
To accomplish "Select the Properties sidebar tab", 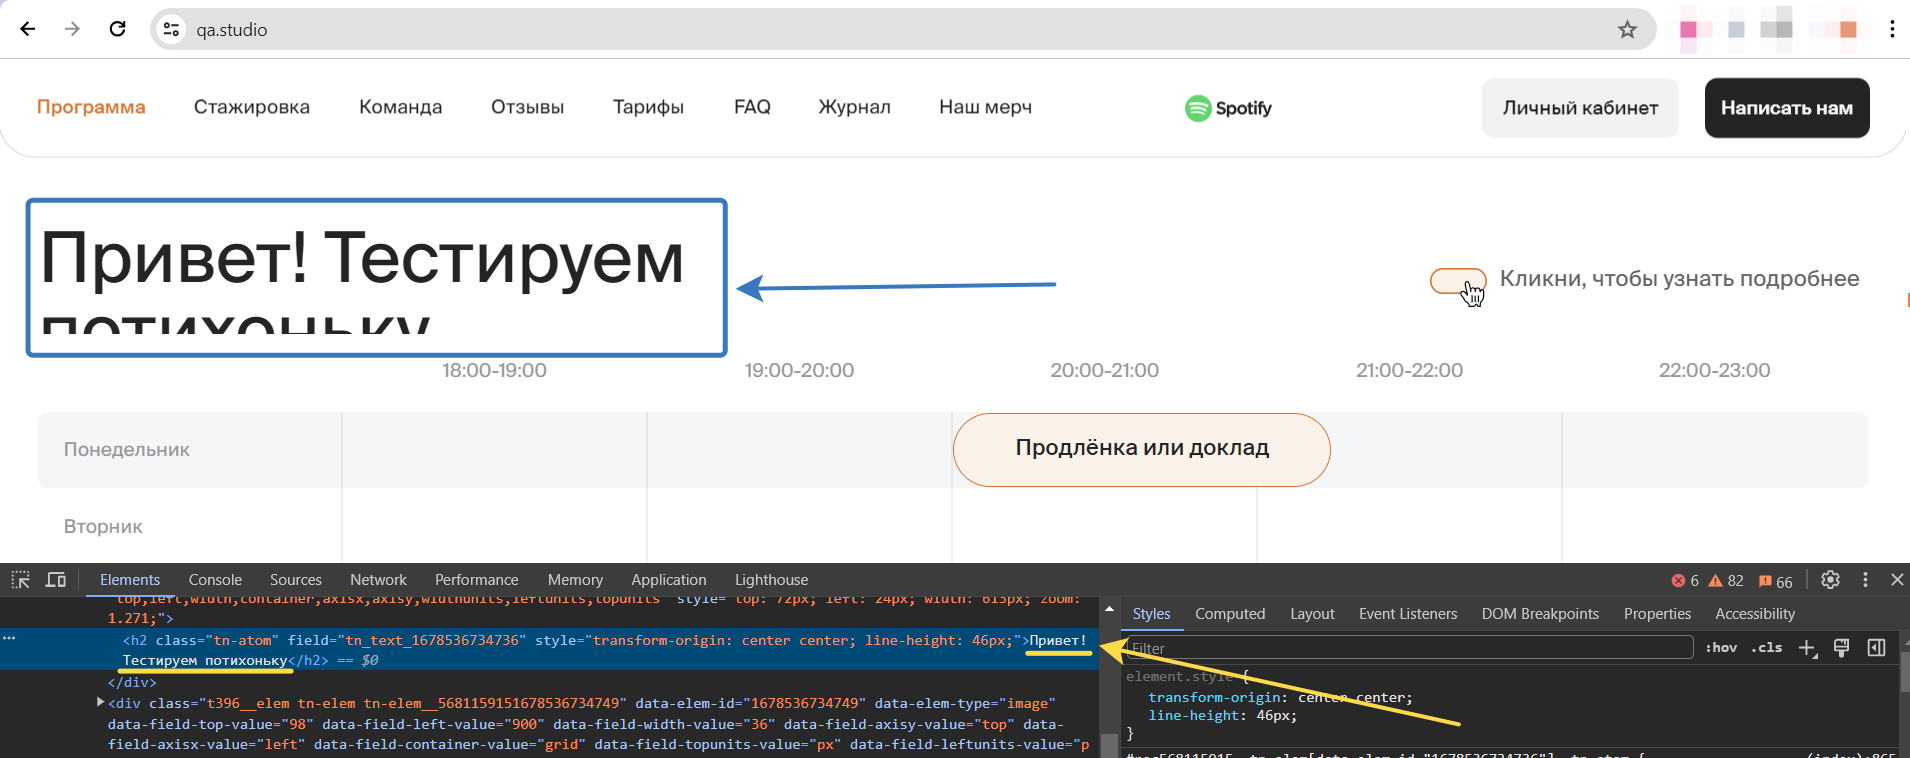I will tap(1657, 614).
